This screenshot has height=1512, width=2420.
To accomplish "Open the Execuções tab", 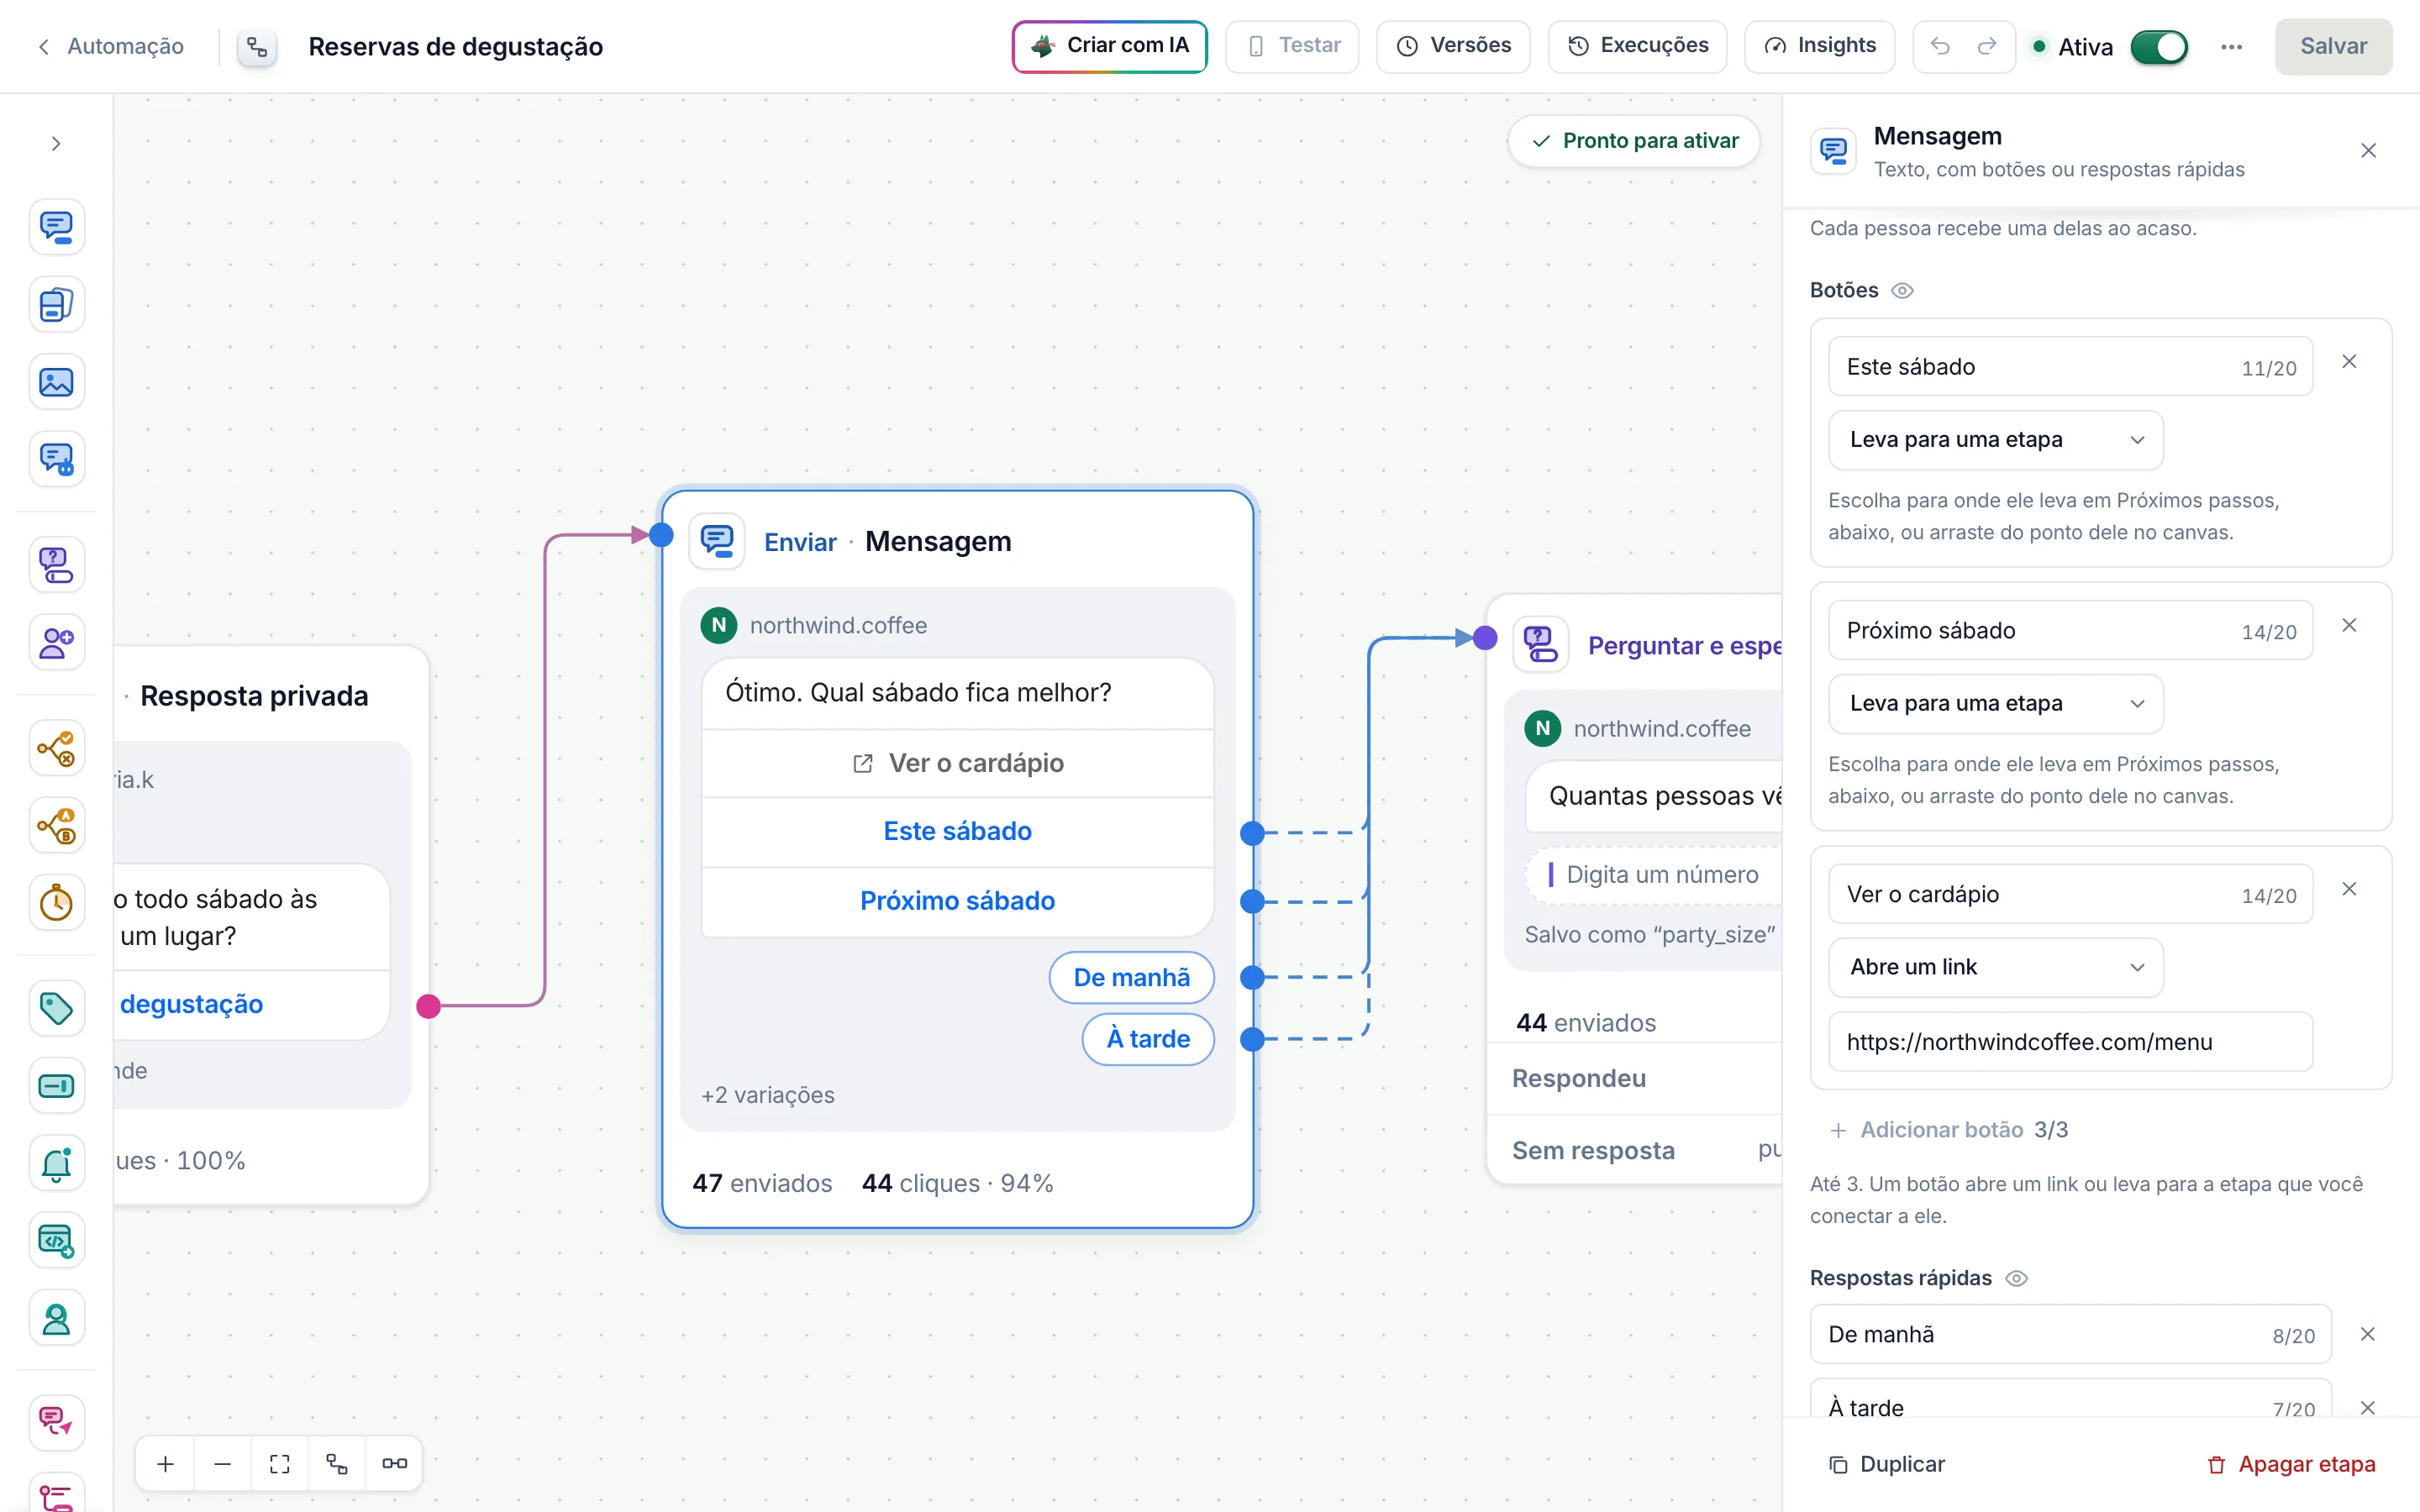I will pos(1637,46).
